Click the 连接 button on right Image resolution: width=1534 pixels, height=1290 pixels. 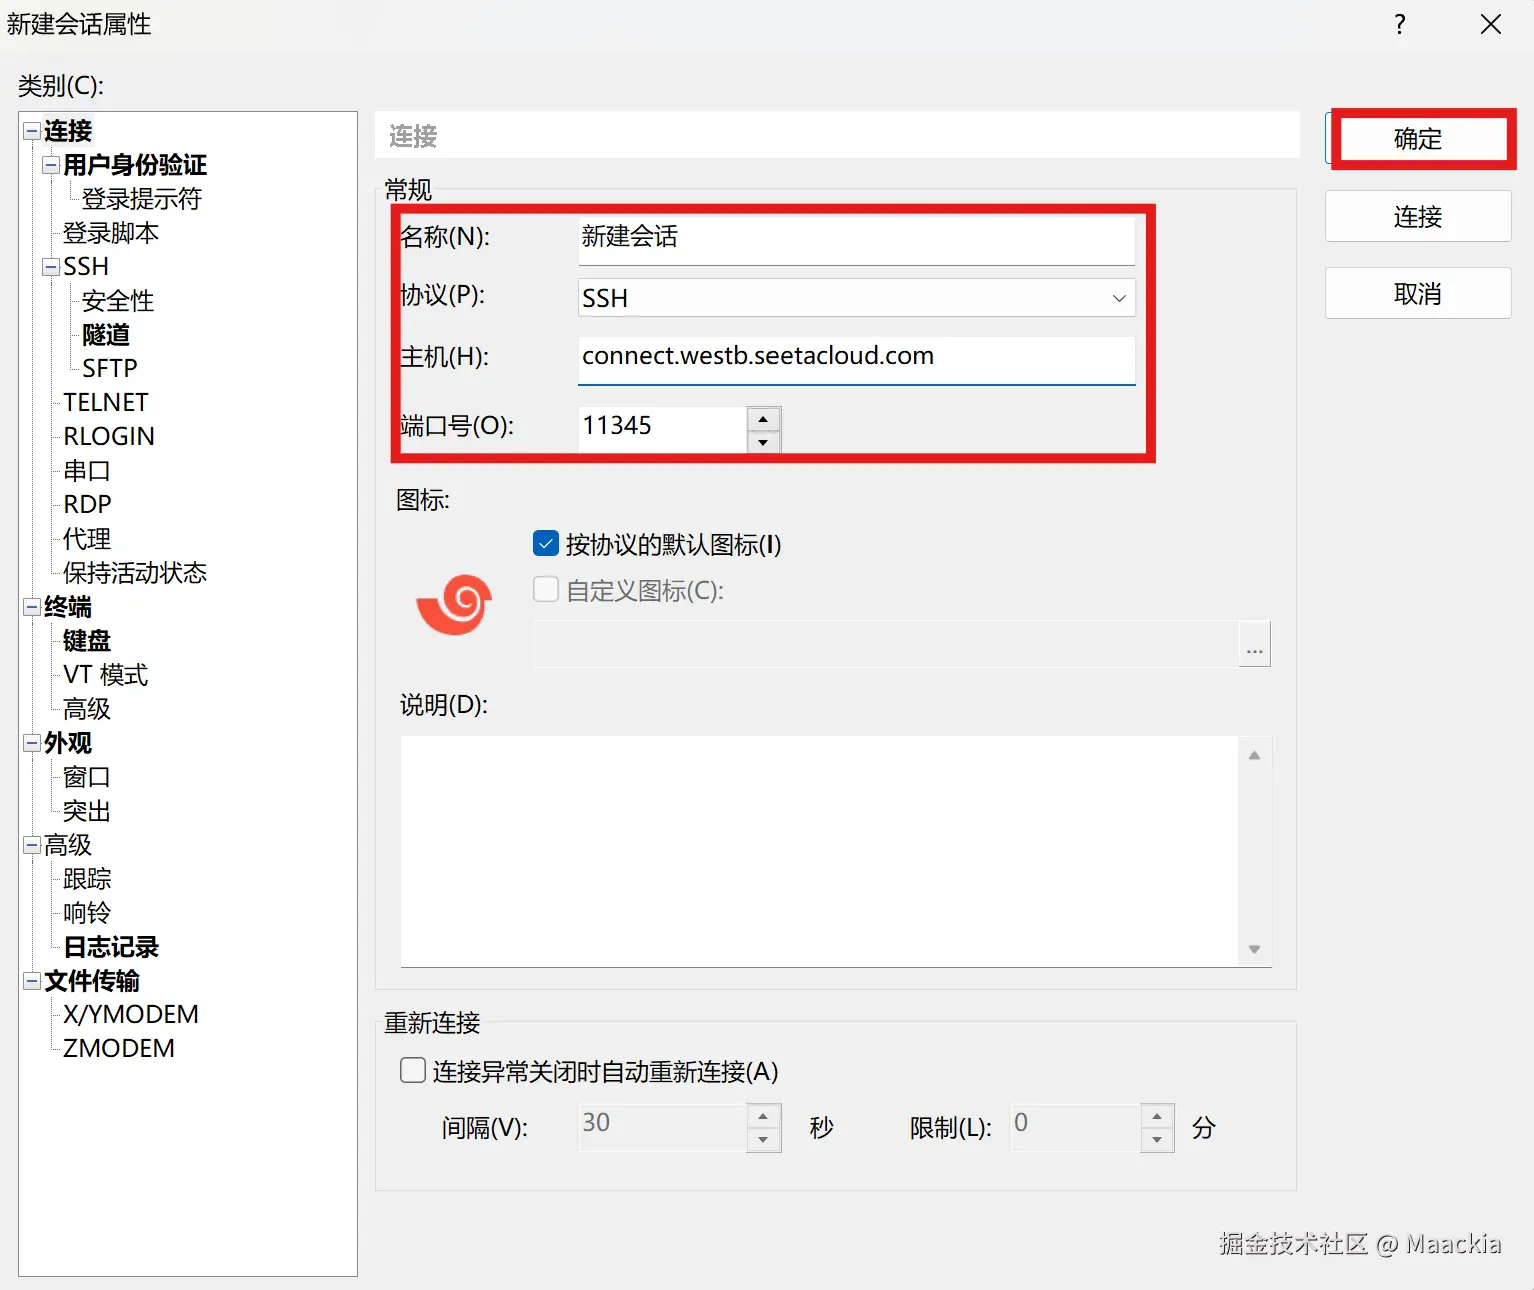click(x=1418, y=216)
